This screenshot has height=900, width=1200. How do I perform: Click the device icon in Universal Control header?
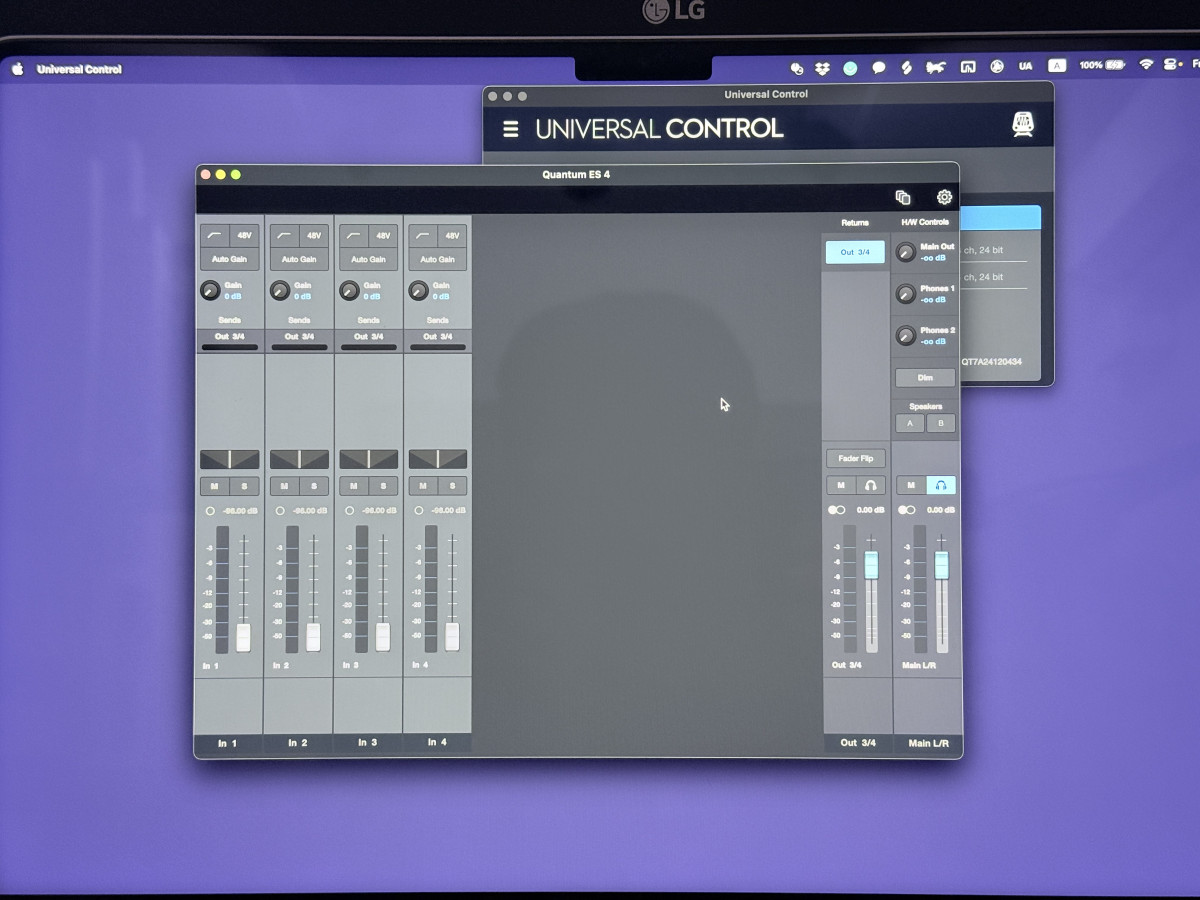coord(1022,125)
